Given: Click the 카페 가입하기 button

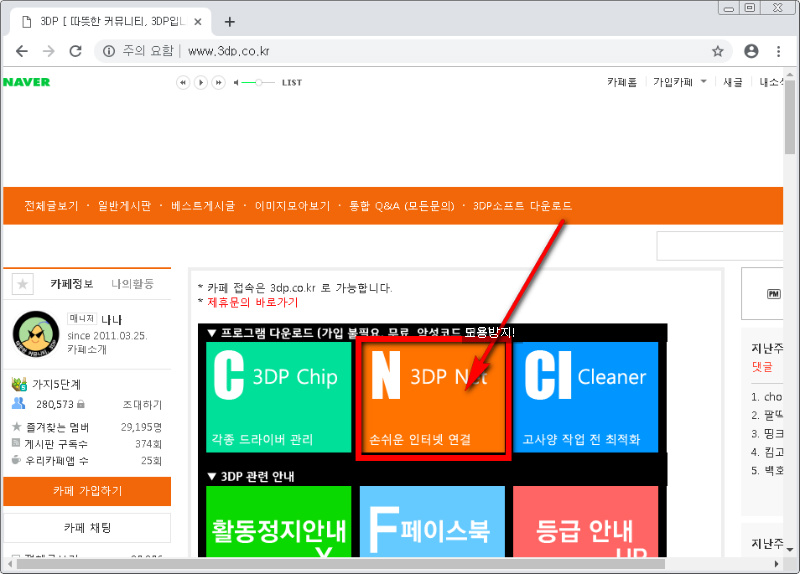Looking at the screenshot, I should click(87, 491).
